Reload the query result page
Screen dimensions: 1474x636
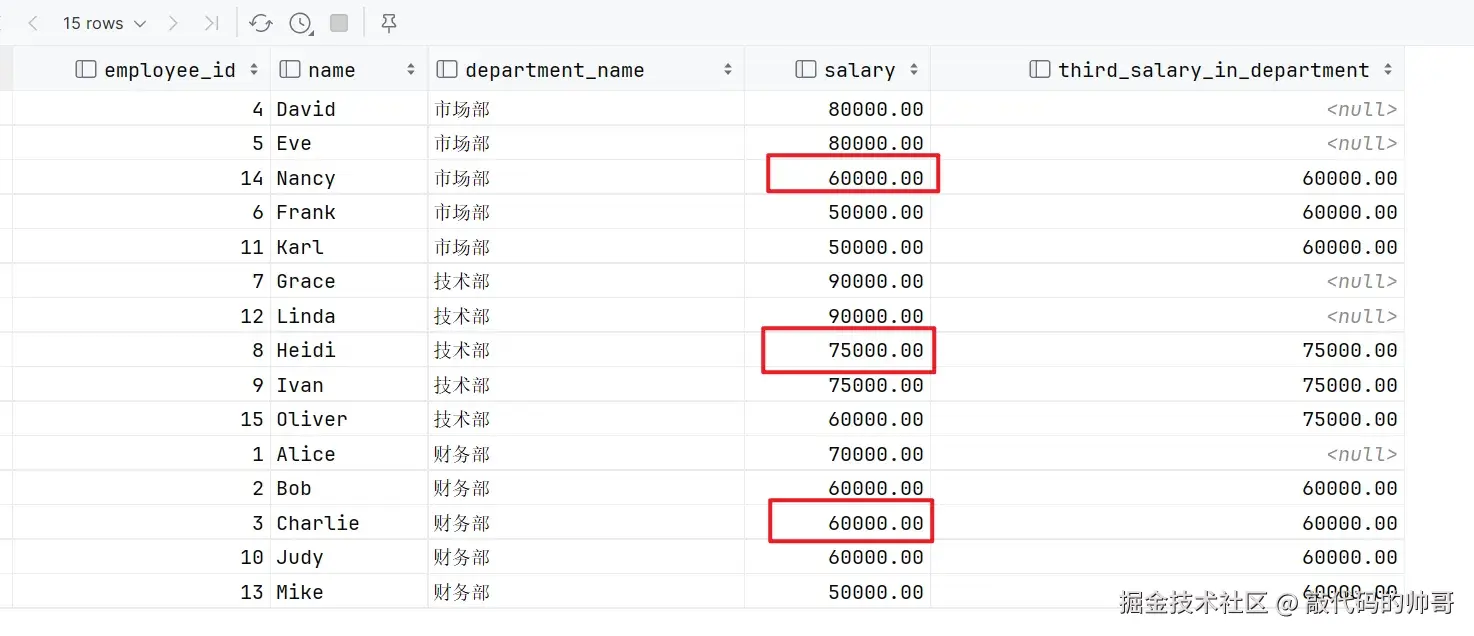click(x=260, y=23)
